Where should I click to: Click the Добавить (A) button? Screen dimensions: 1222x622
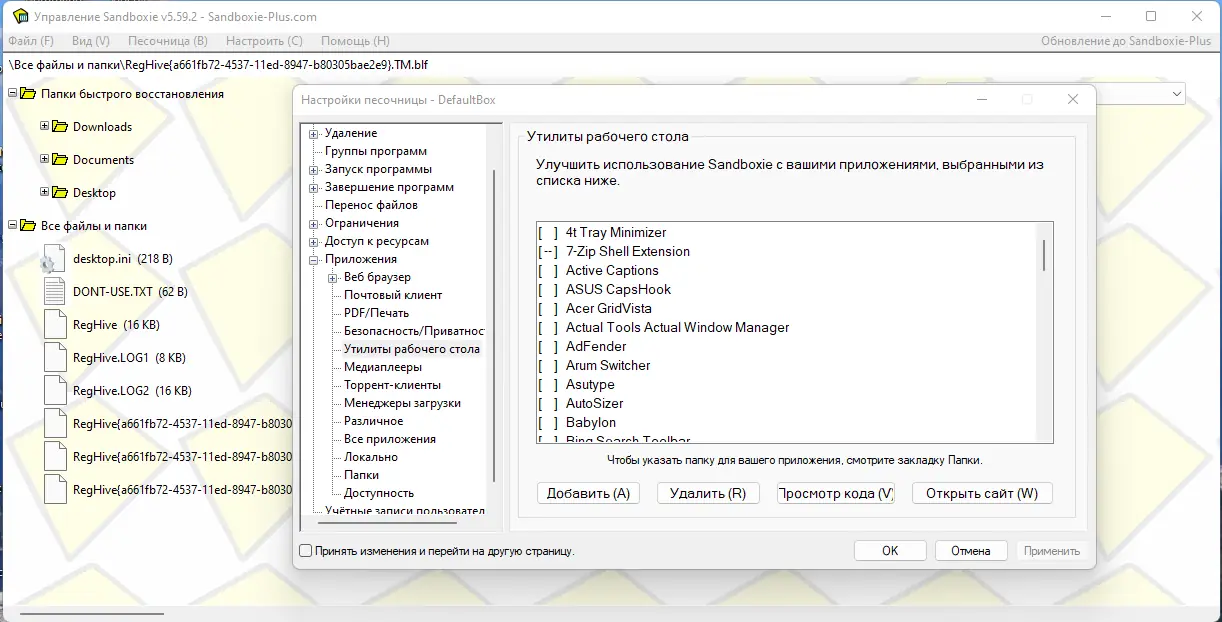588,493
